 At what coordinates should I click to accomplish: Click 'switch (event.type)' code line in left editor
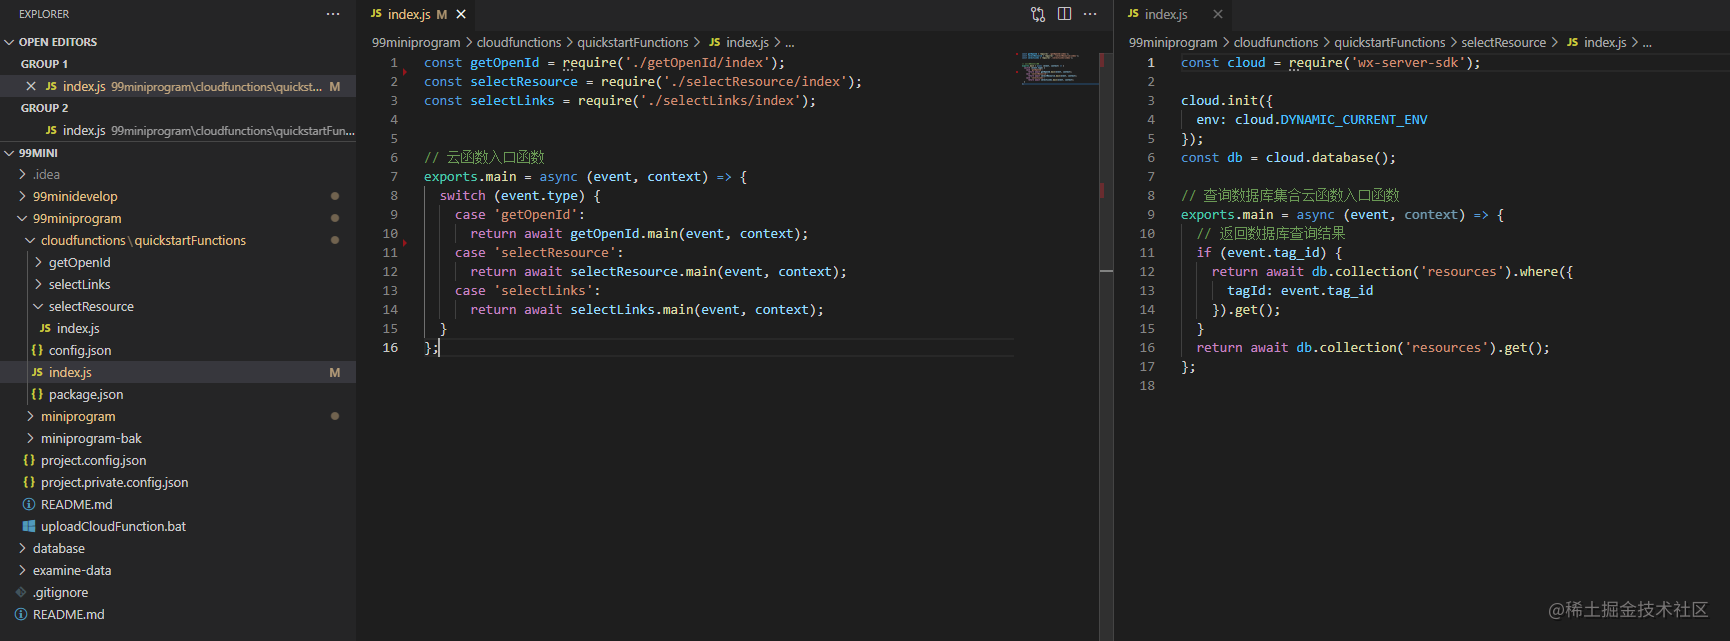pyautogui.click(x=520, y=196)
